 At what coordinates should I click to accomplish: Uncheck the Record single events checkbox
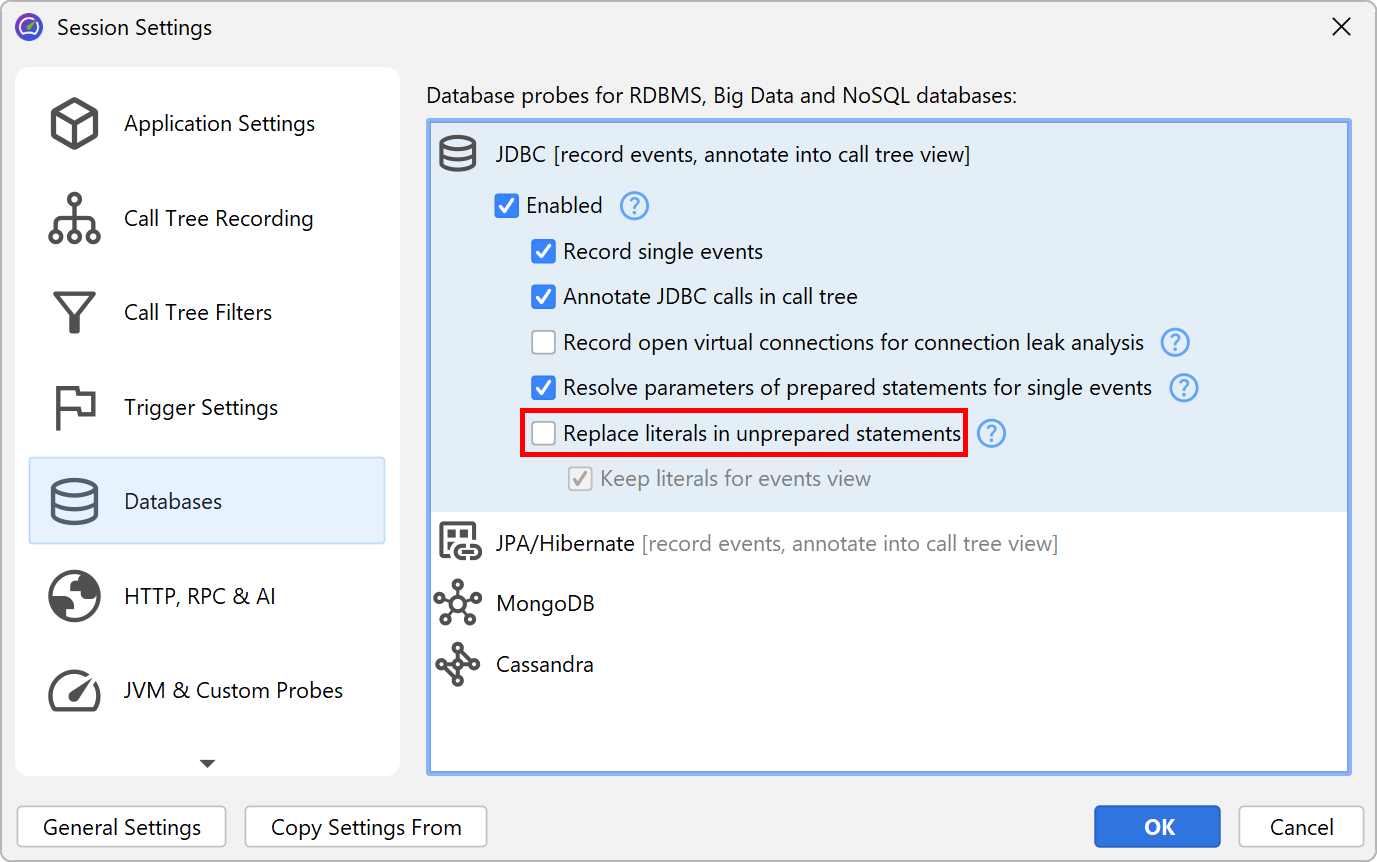543,252
